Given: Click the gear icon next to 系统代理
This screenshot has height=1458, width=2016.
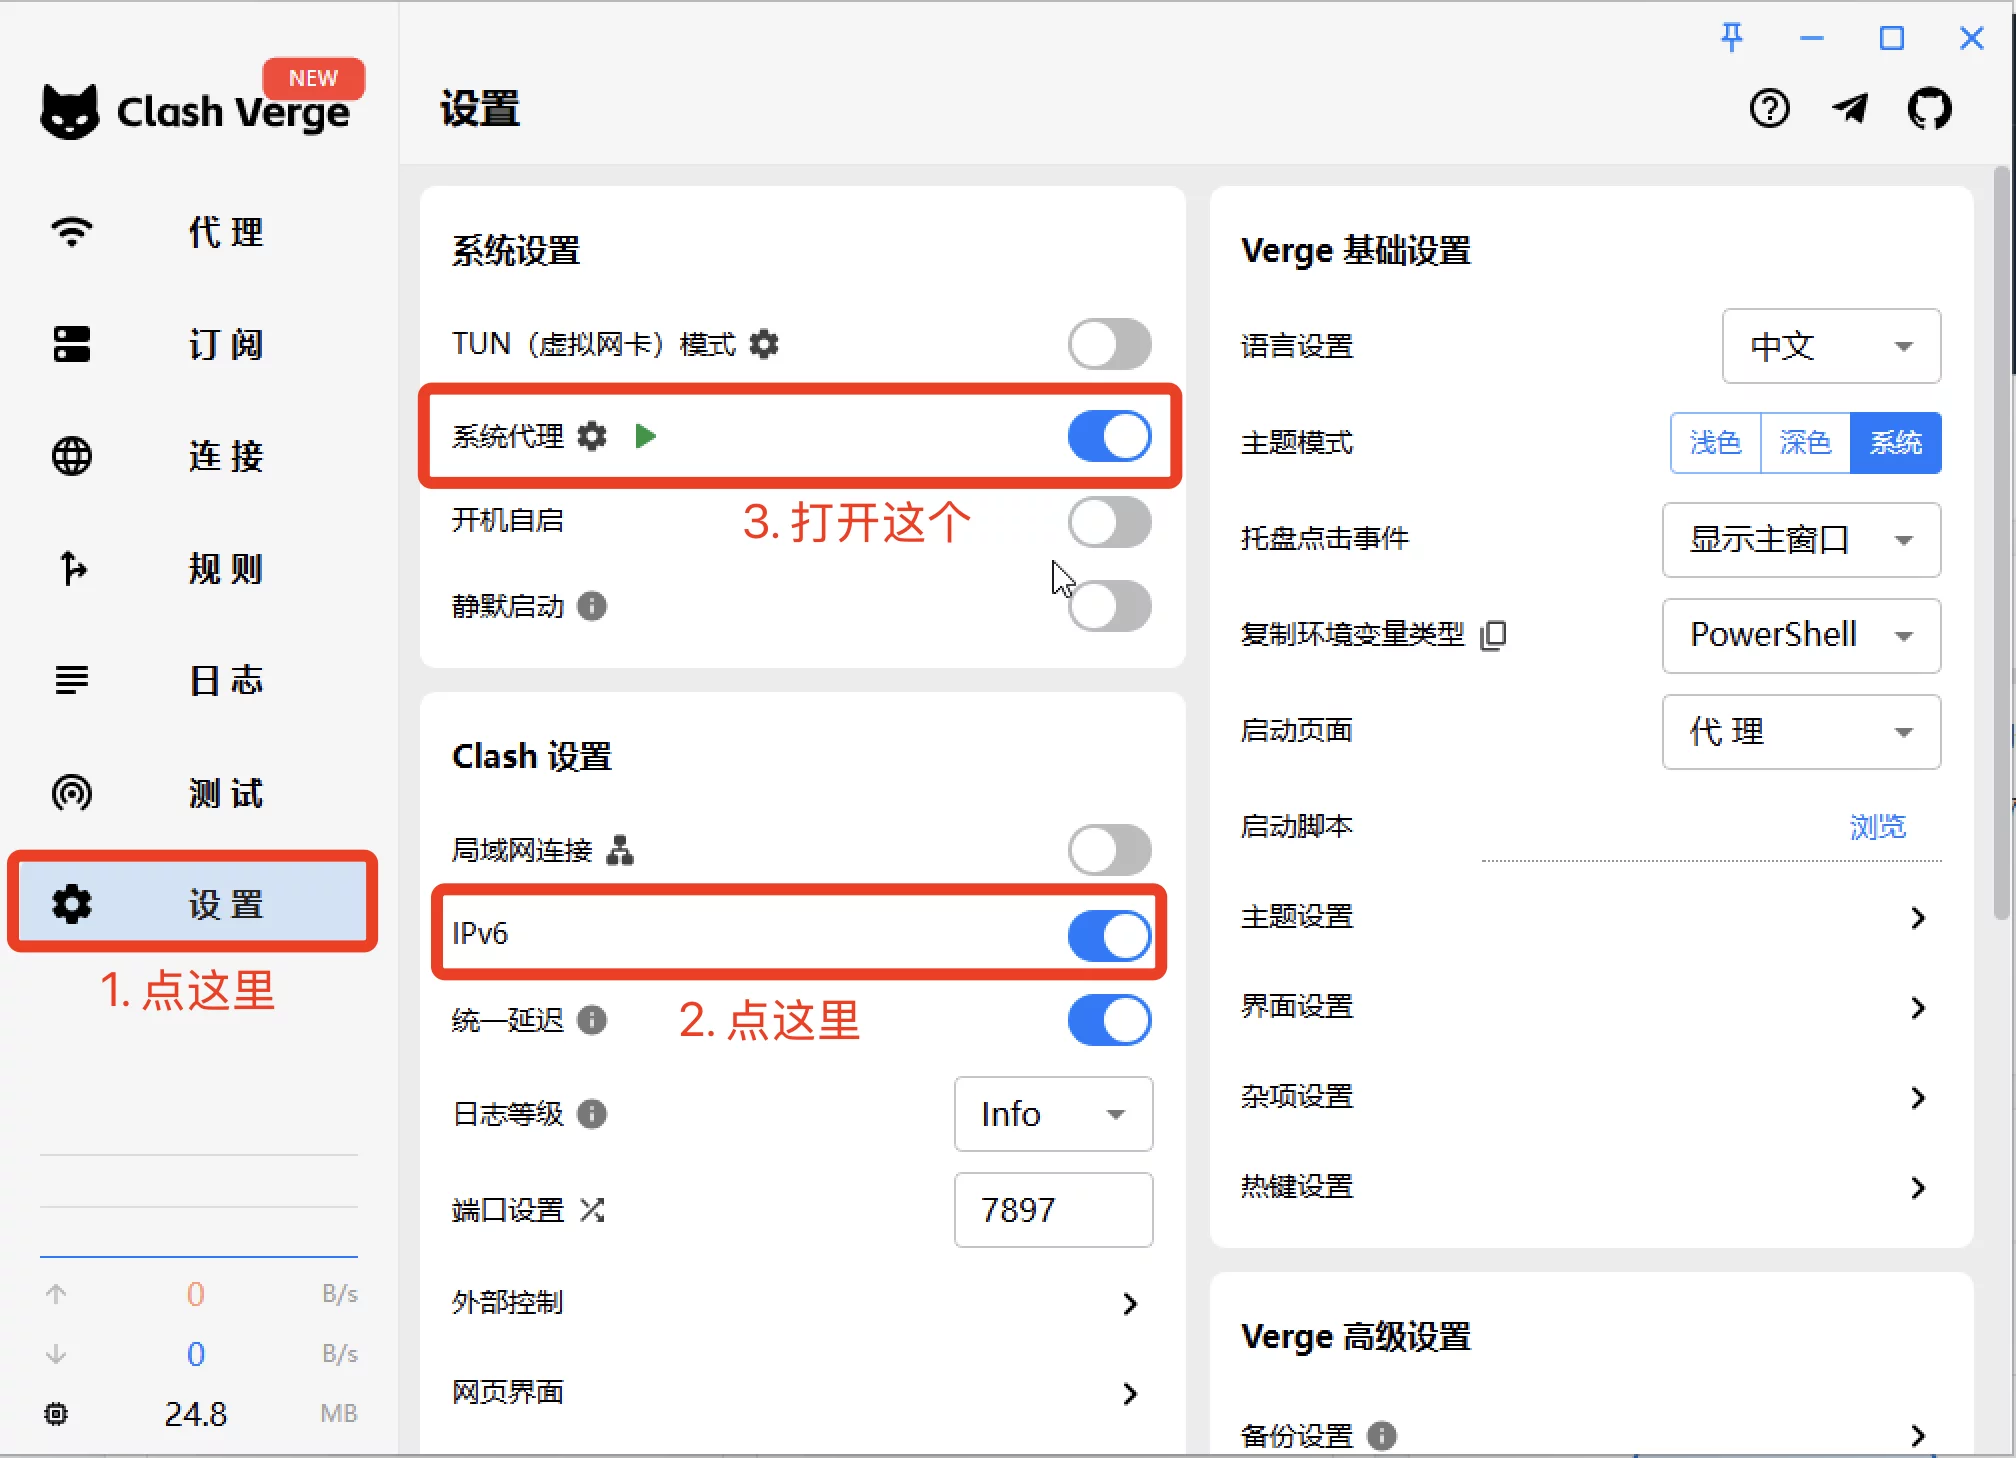Looking at the screenshot, I should pyautogui.click(x=592, y=437).
